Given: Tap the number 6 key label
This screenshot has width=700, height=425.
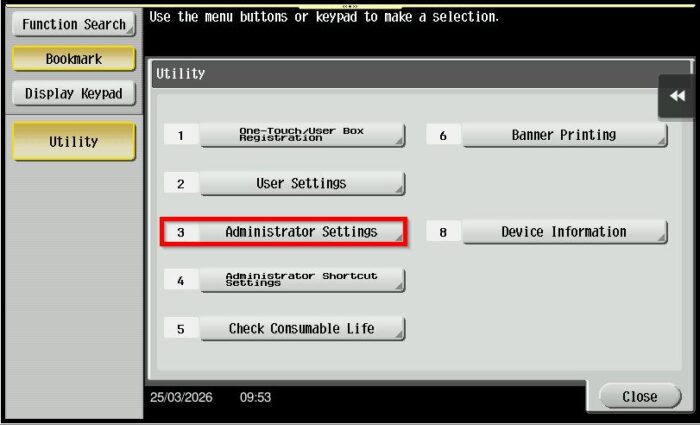Looking at the screenshot, I should tap(443, 135).
